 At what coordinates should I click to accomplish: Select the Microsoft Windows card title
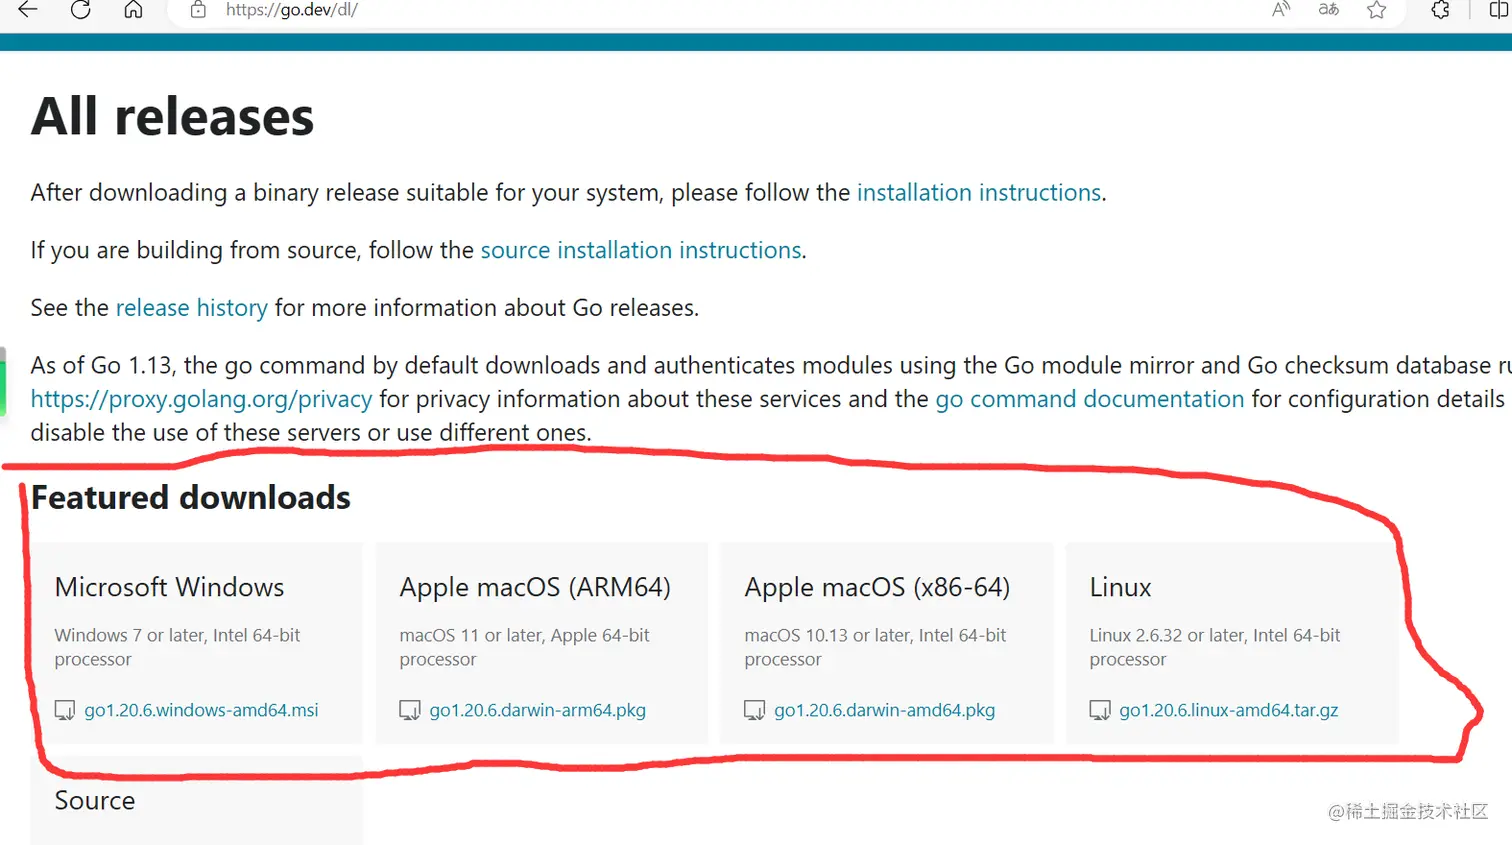tap(169, 587)
